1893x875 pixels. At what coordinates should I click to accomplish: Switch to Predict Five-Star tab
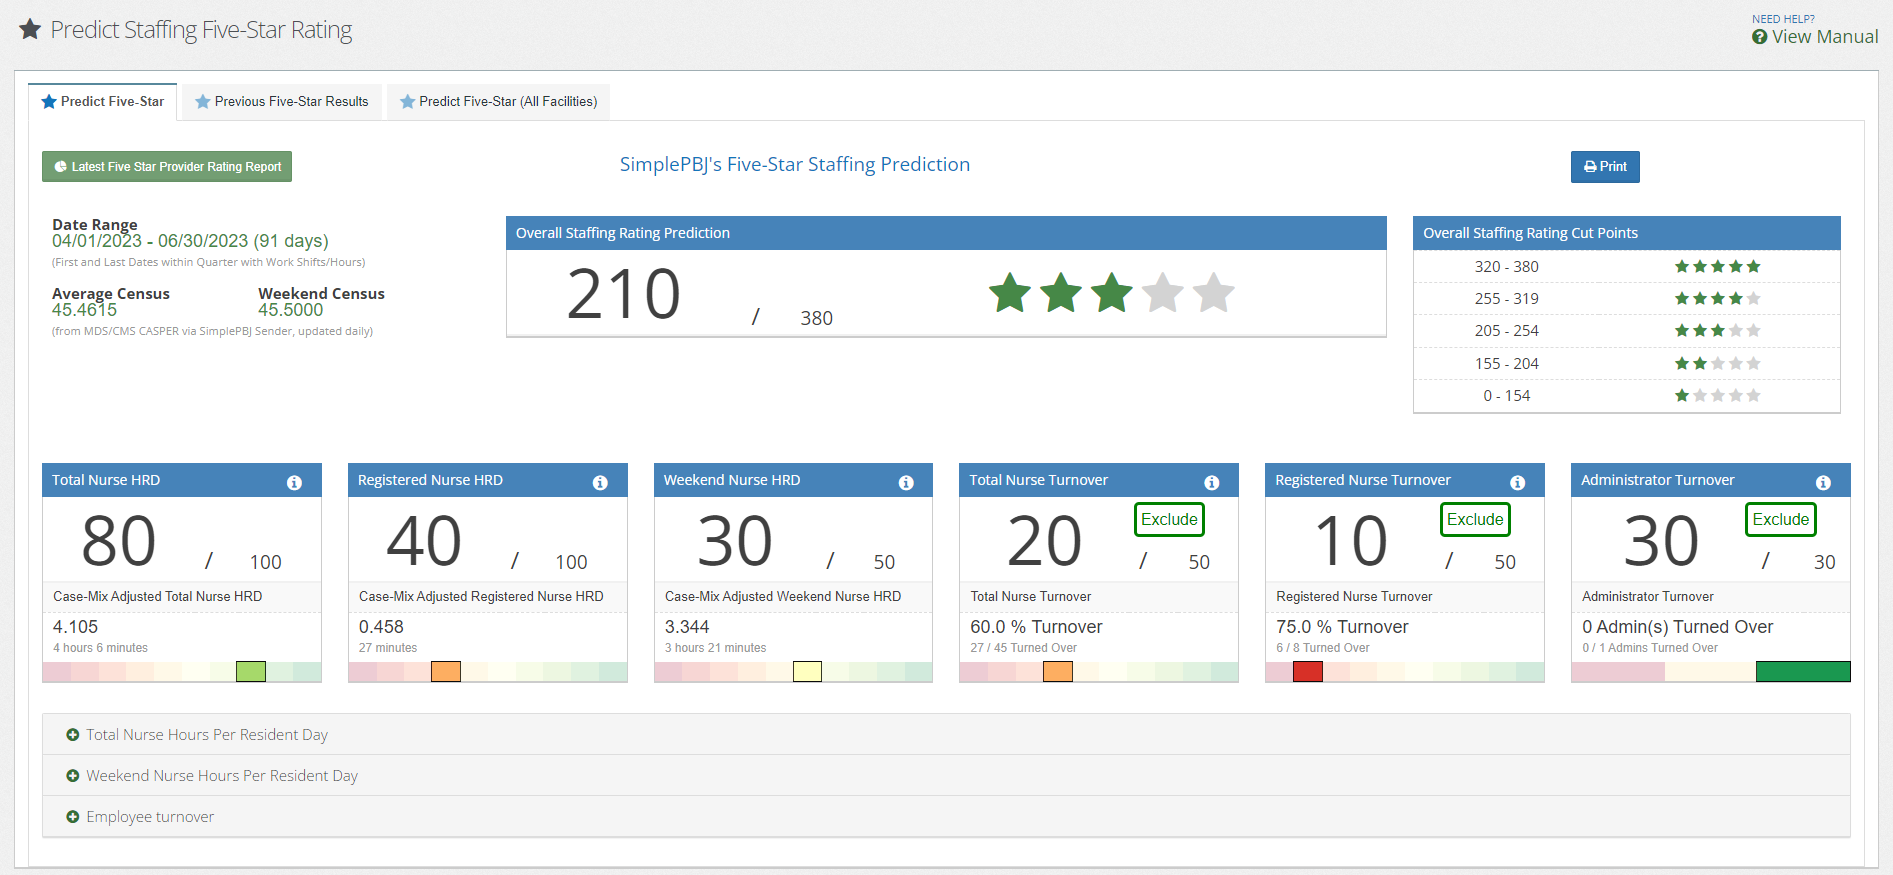[x=103, y=101]
